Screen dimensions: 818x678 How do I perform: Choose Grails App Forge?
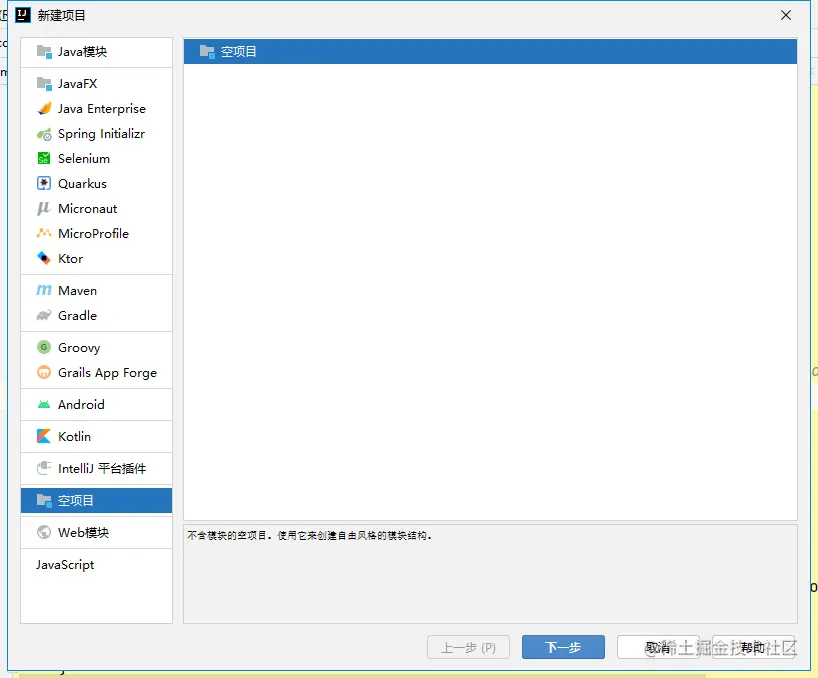click(x=97, y=372)
